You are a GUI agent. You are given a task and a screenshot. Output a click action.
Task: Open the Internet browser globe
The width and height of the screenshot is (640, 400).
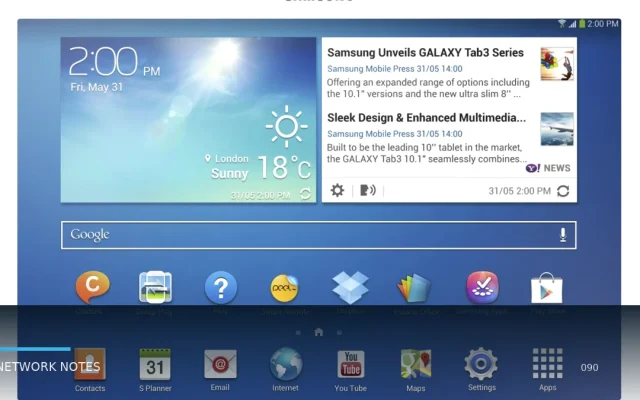tap(285, 364)
